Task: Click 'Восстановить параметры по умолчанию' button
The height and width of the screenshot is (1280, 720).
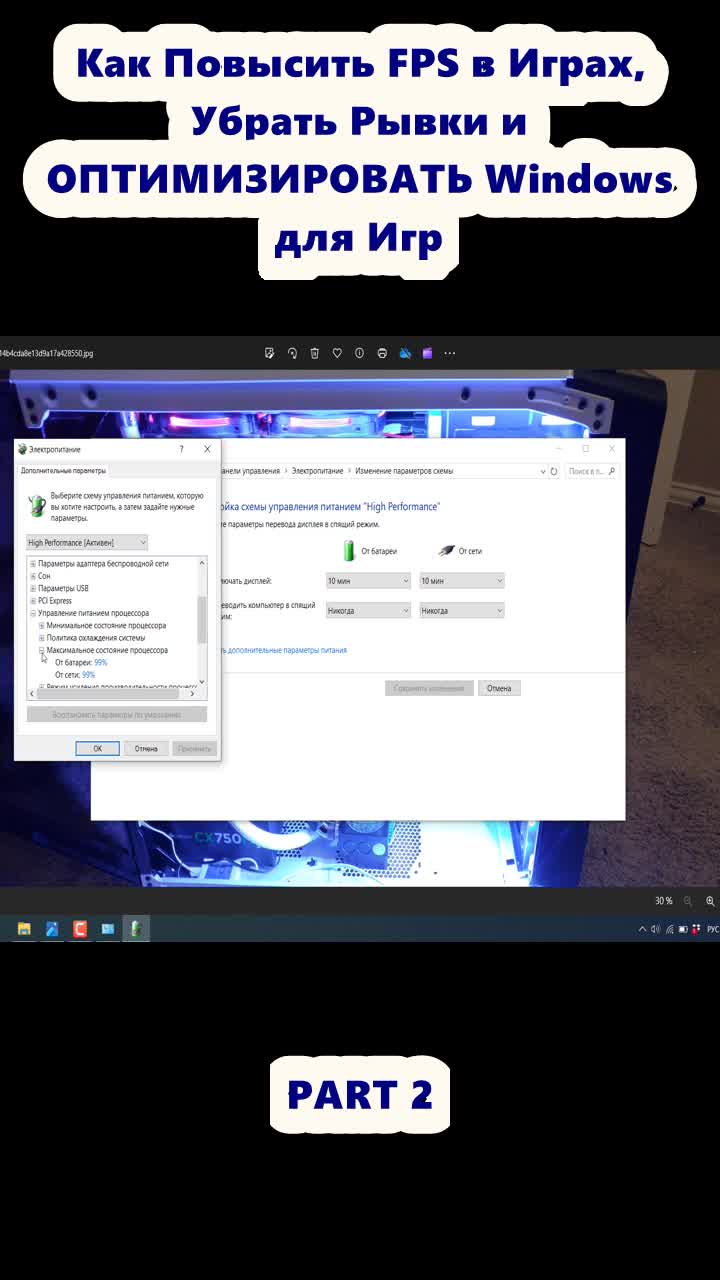Action: (116, 715)
